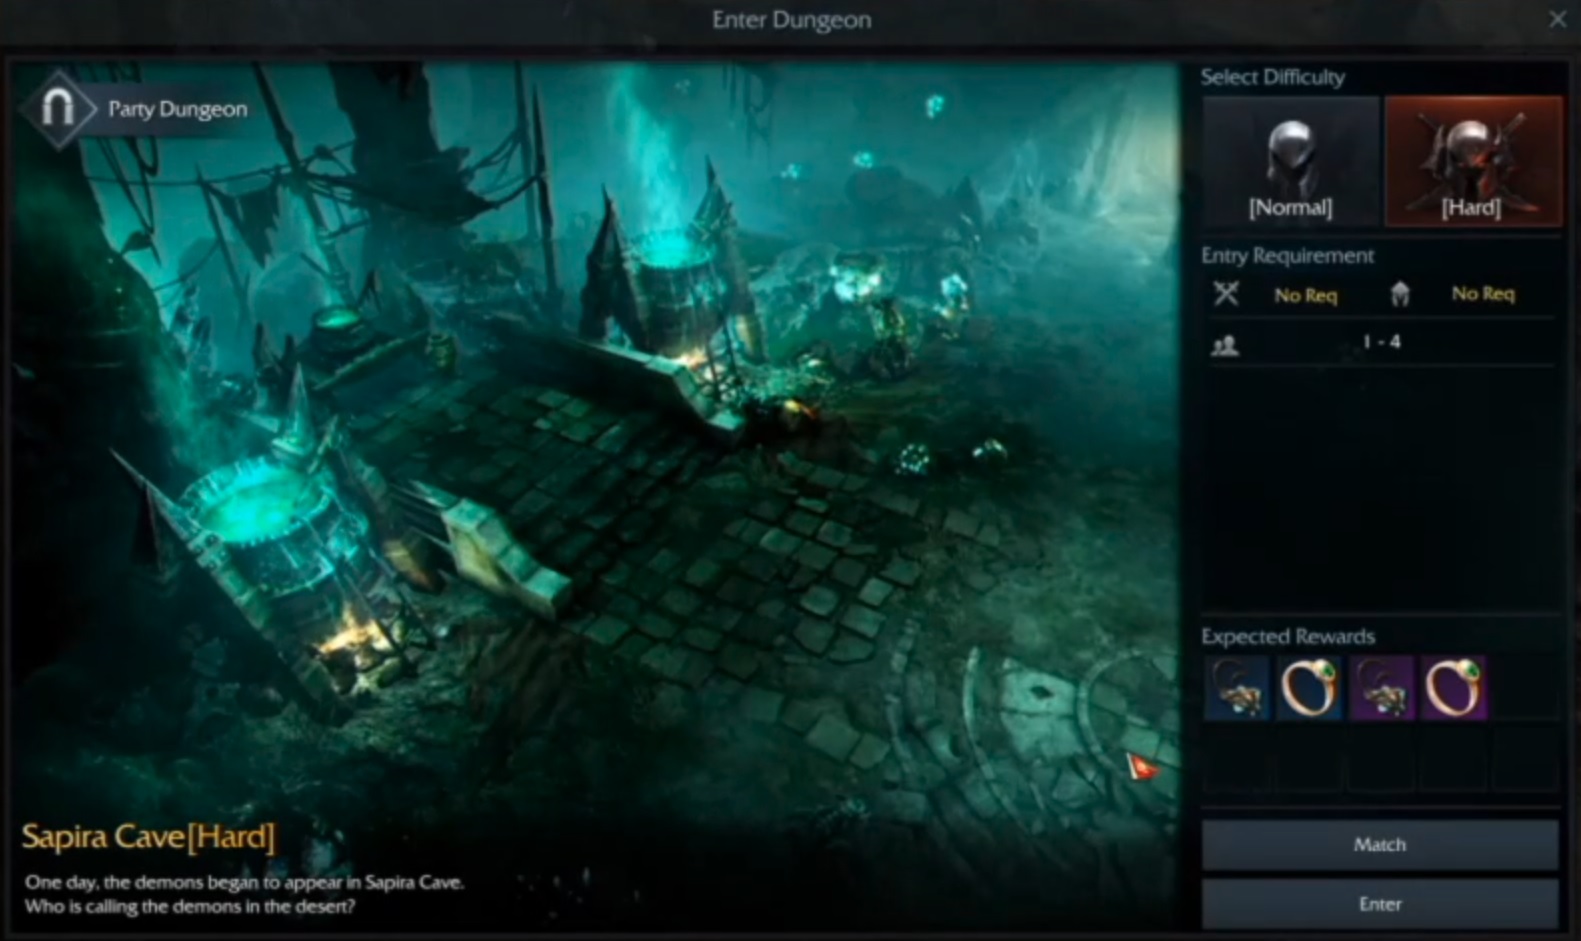Click the party size people icon
This screenshot has width=1581, height=941.
coord(1225,345)
